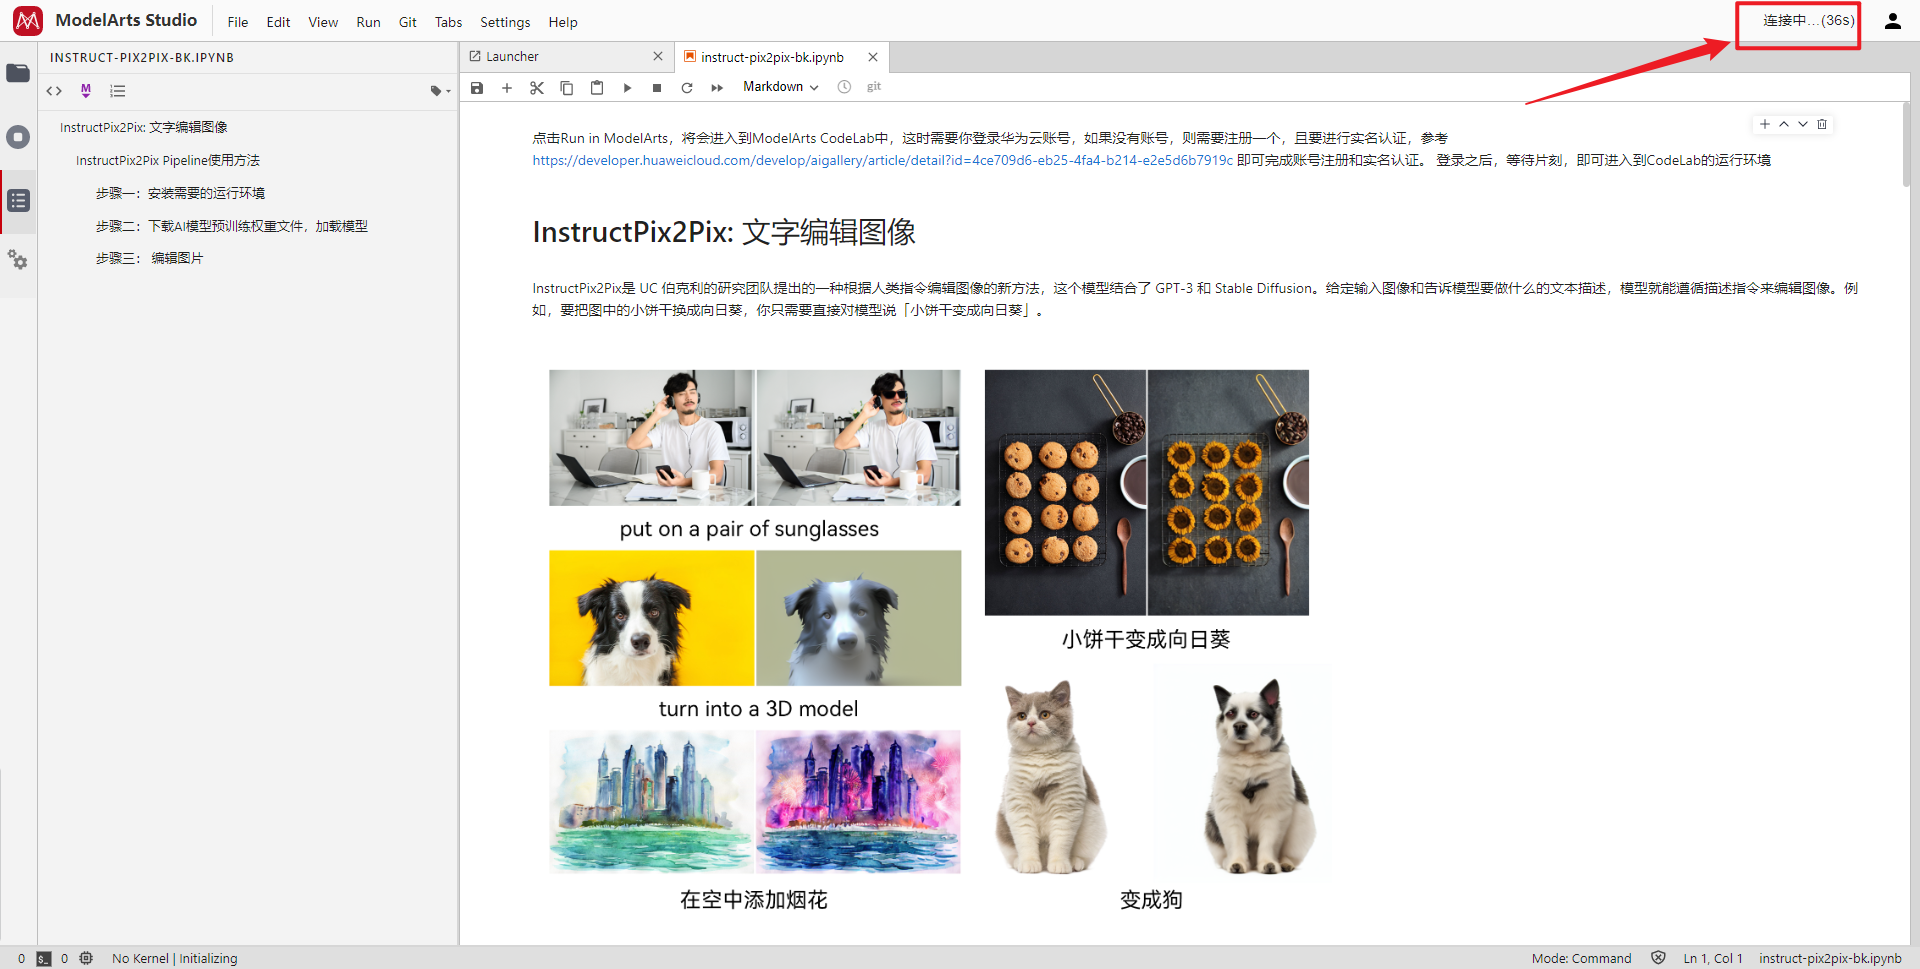
Task: Open the file browser sidebar icon
Action: [18, 73]
